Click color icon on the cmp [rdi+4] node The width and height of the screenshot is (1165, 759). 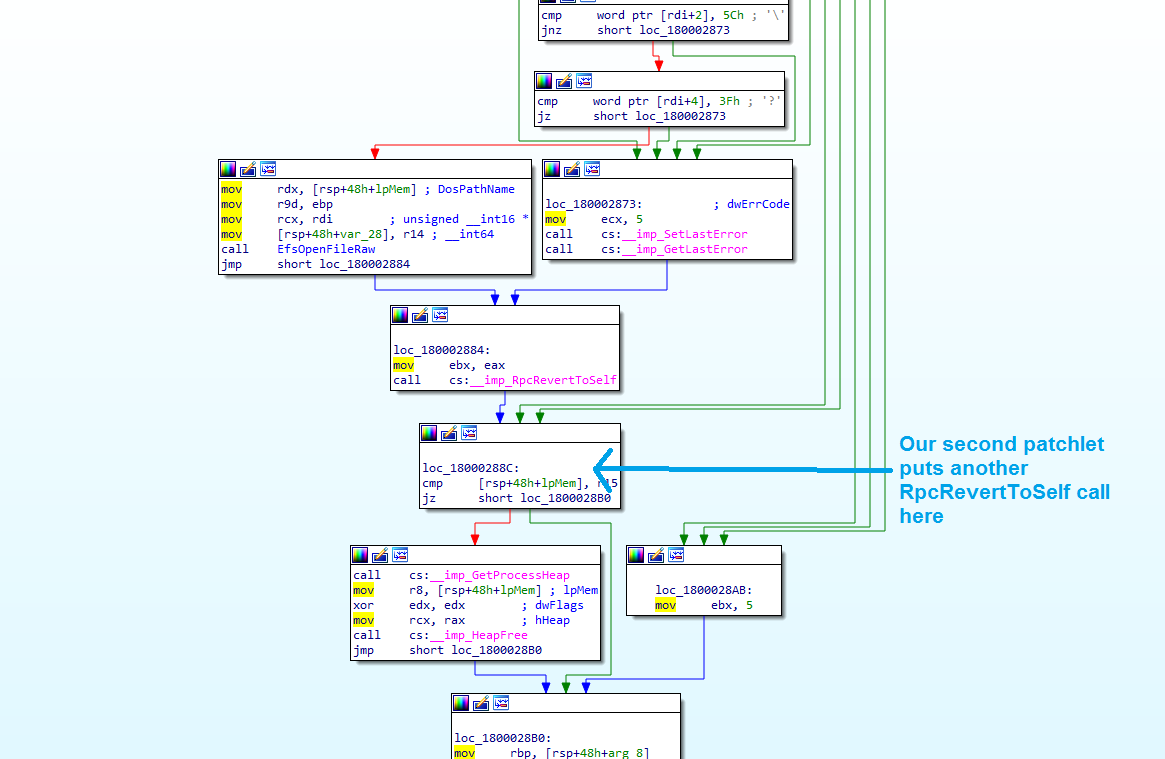tap(545, 81)
